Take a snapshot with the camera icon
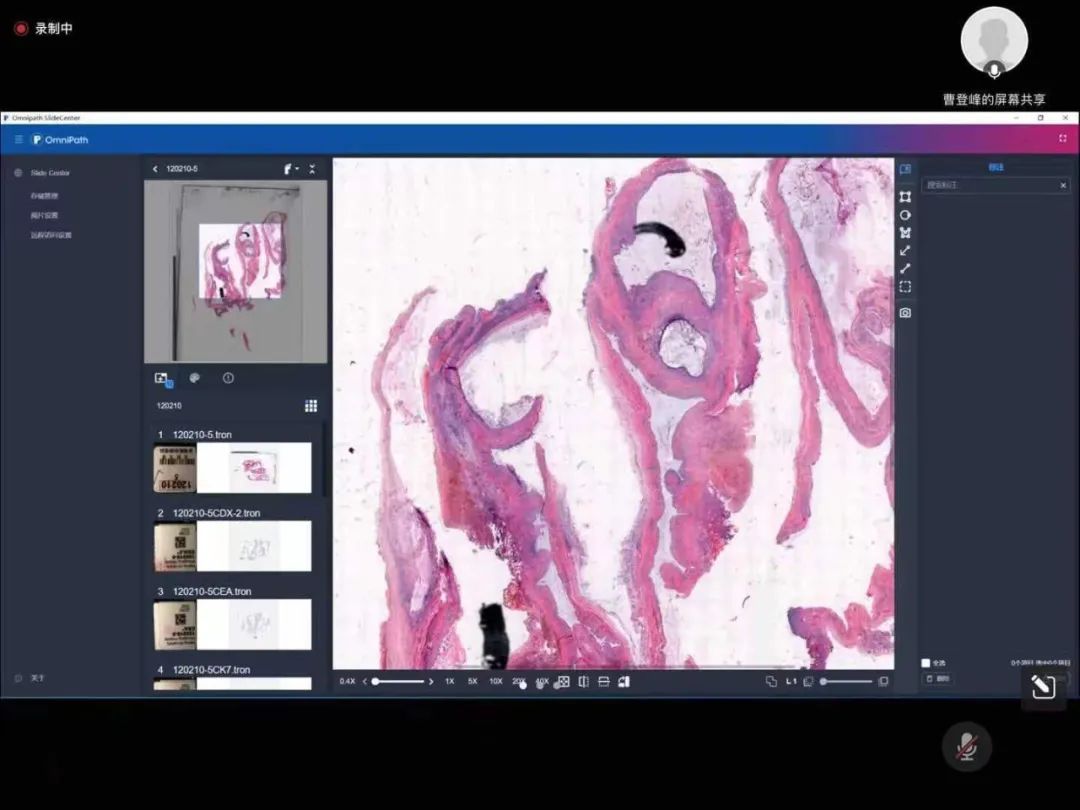This screenshot has width=1080, height=810. tap(905, 313)
